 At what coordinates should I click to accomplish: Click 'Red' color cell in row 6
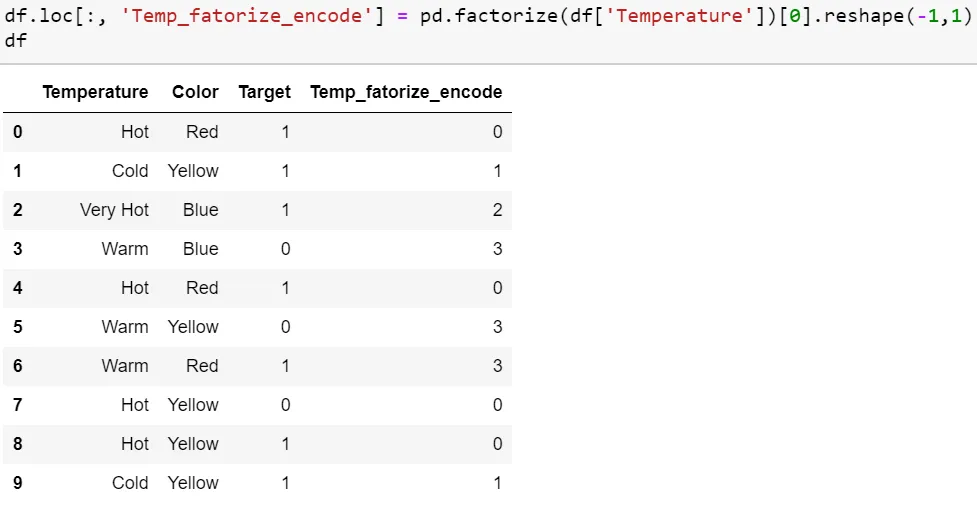[x=202, y=366]
